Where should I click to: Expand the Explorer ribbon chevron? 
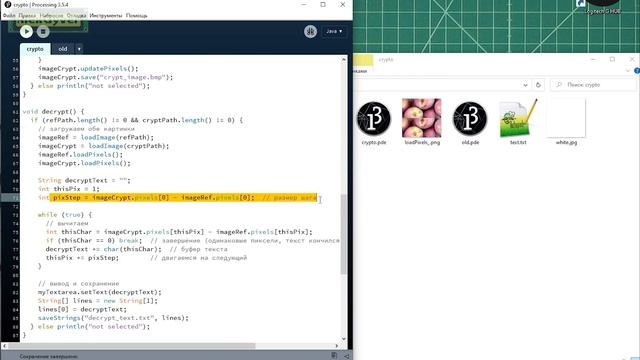[x=628, y=71]
